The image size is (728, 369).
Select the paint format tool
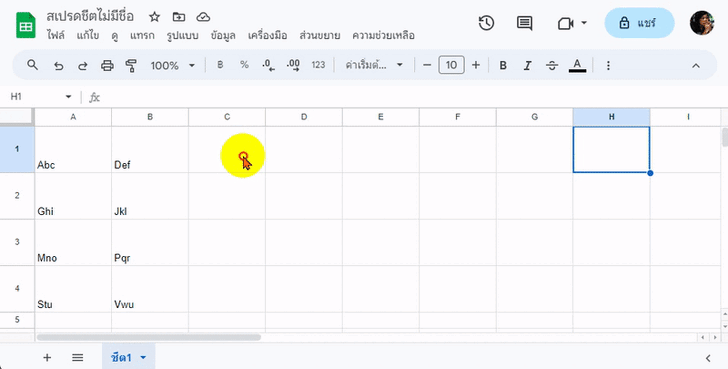point(131,65)
